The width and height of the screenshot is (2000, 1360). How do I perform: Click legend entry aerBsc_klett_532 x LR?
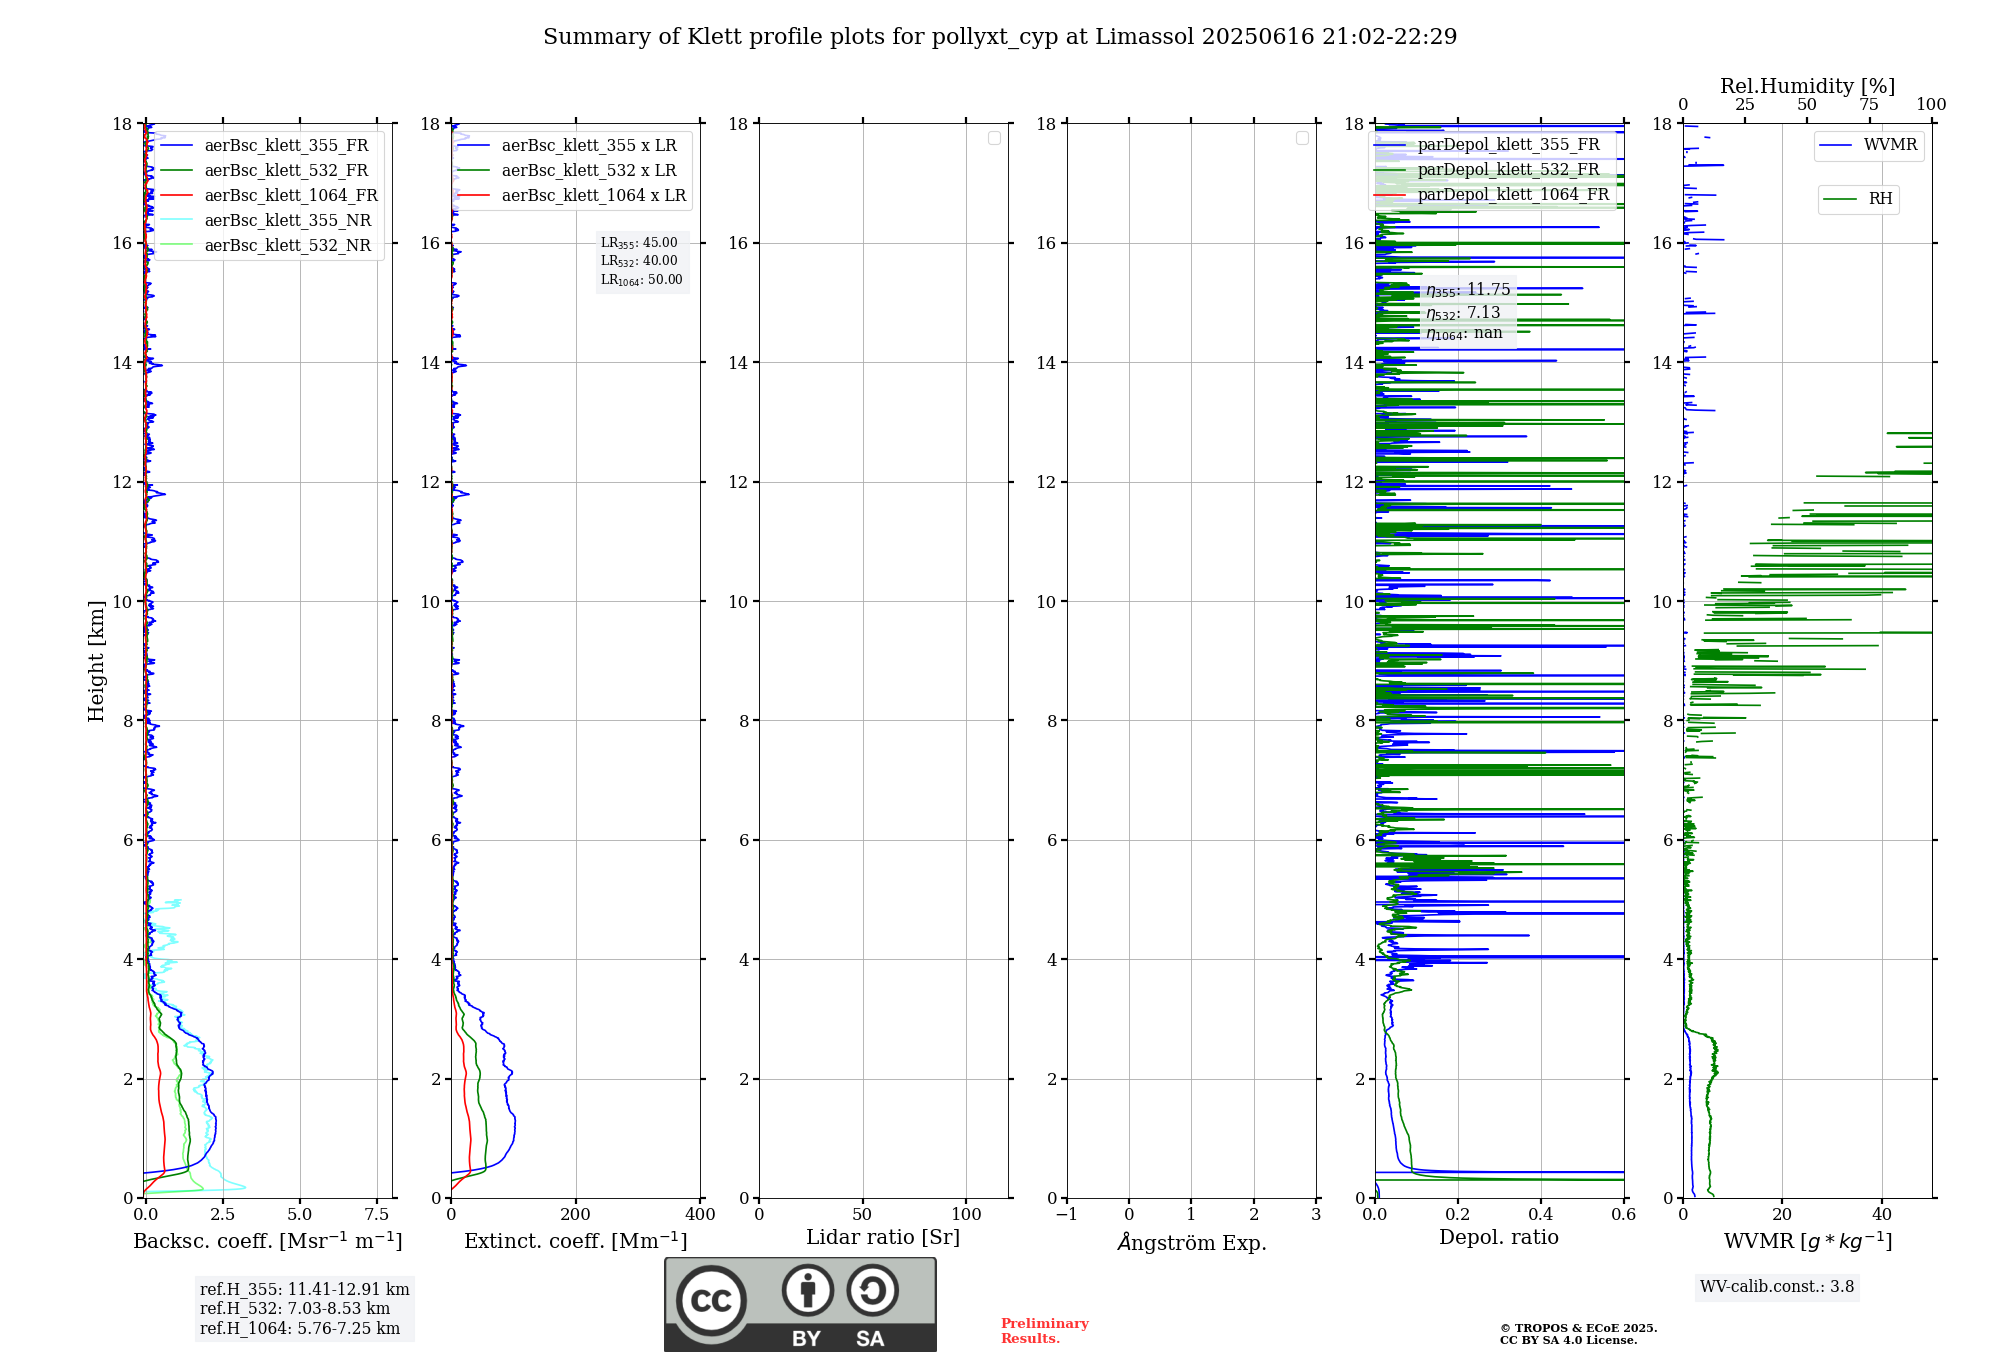(x=568, y=171)
